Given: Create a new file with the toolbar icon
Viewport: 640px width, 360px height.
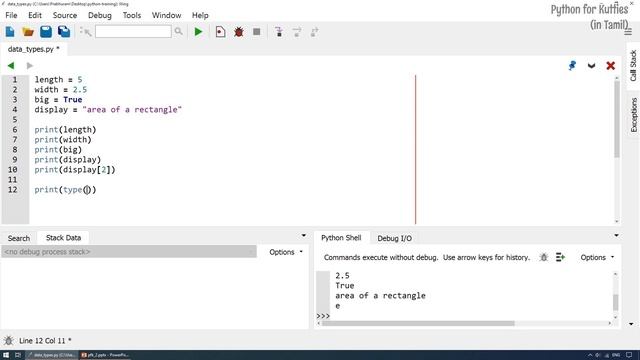Looking at the screenshot, I should coord(10,32).
